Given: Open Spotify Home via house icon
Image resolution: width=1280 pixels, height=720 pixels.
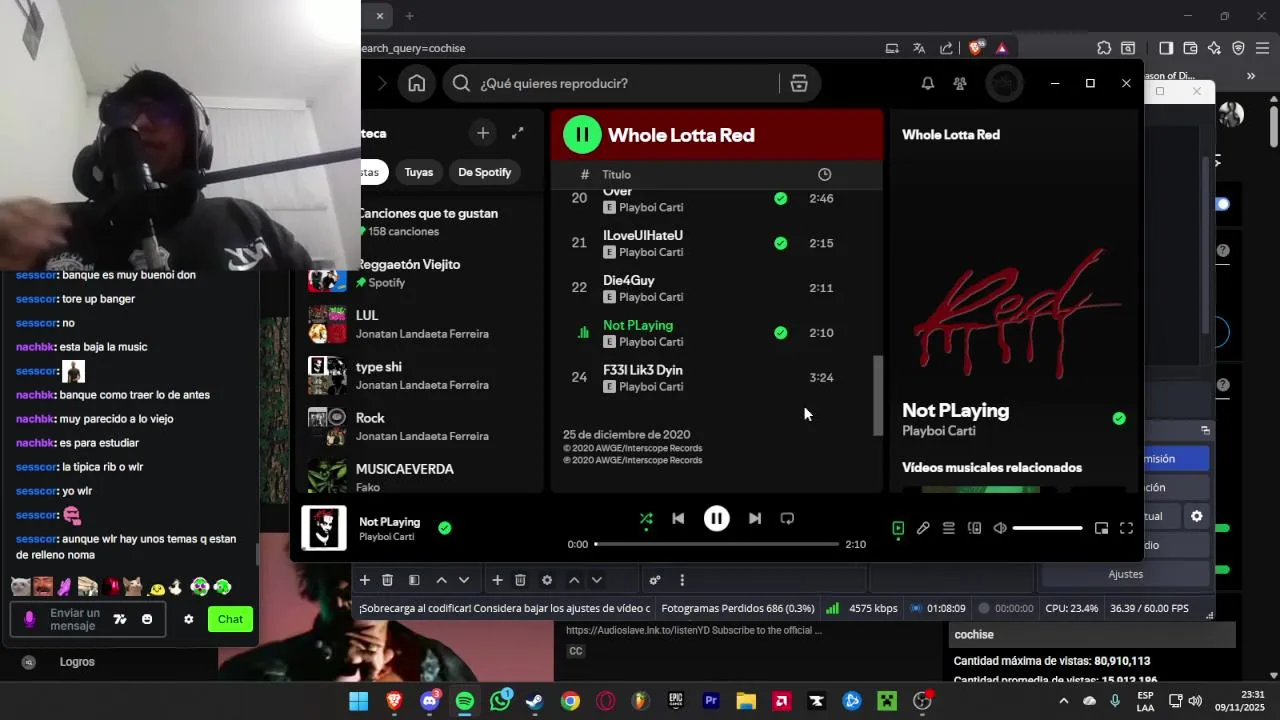Looking at the screenshot, I should pyautogui.click(x=416, y=84).
